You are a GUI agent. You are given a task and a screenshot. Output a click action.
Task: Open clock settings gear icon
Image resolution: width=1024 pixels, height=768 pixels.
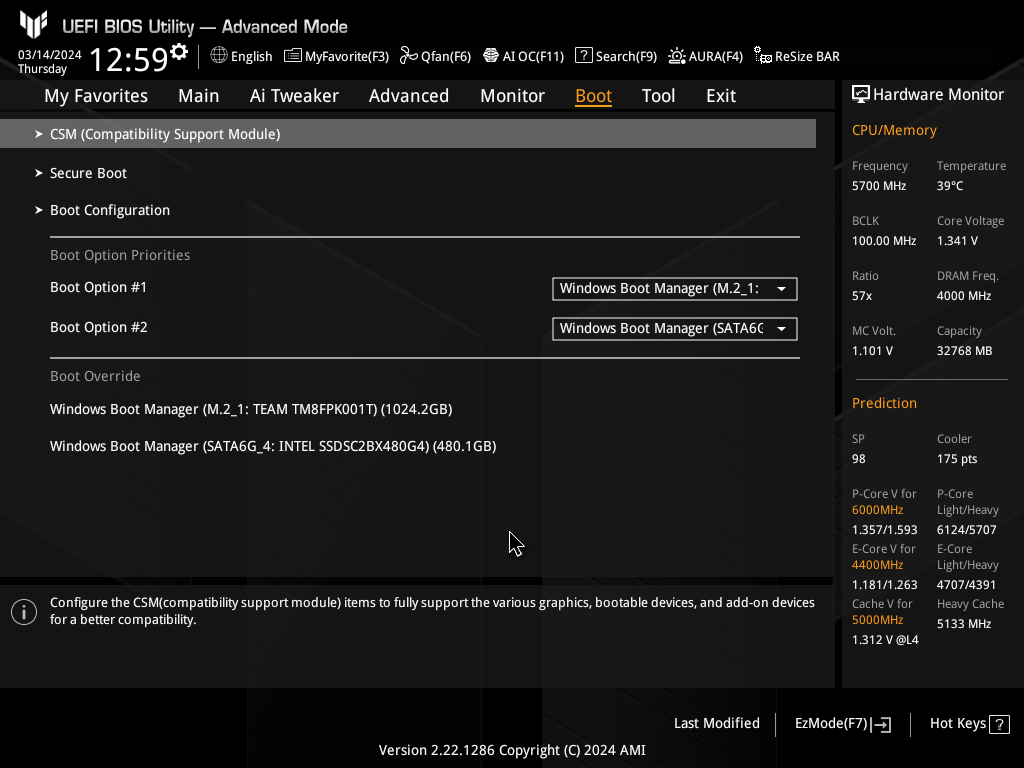[179, 51]
